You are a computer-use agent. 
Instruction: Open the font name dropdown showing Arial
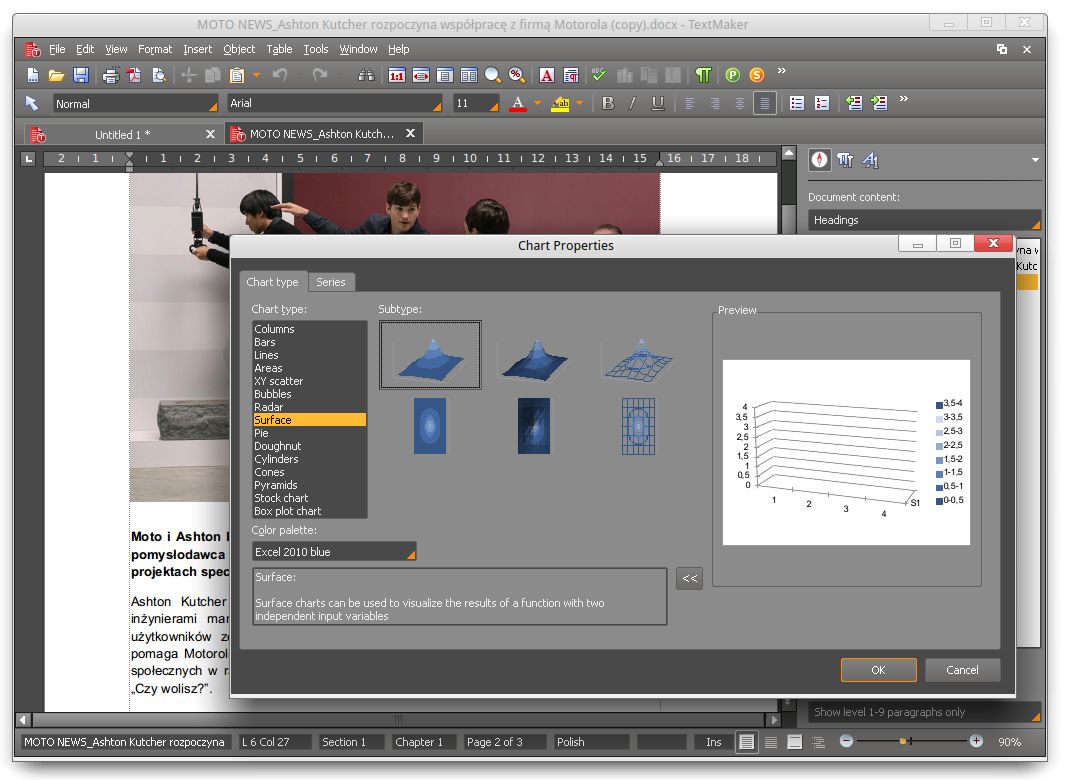coord(435,103)
